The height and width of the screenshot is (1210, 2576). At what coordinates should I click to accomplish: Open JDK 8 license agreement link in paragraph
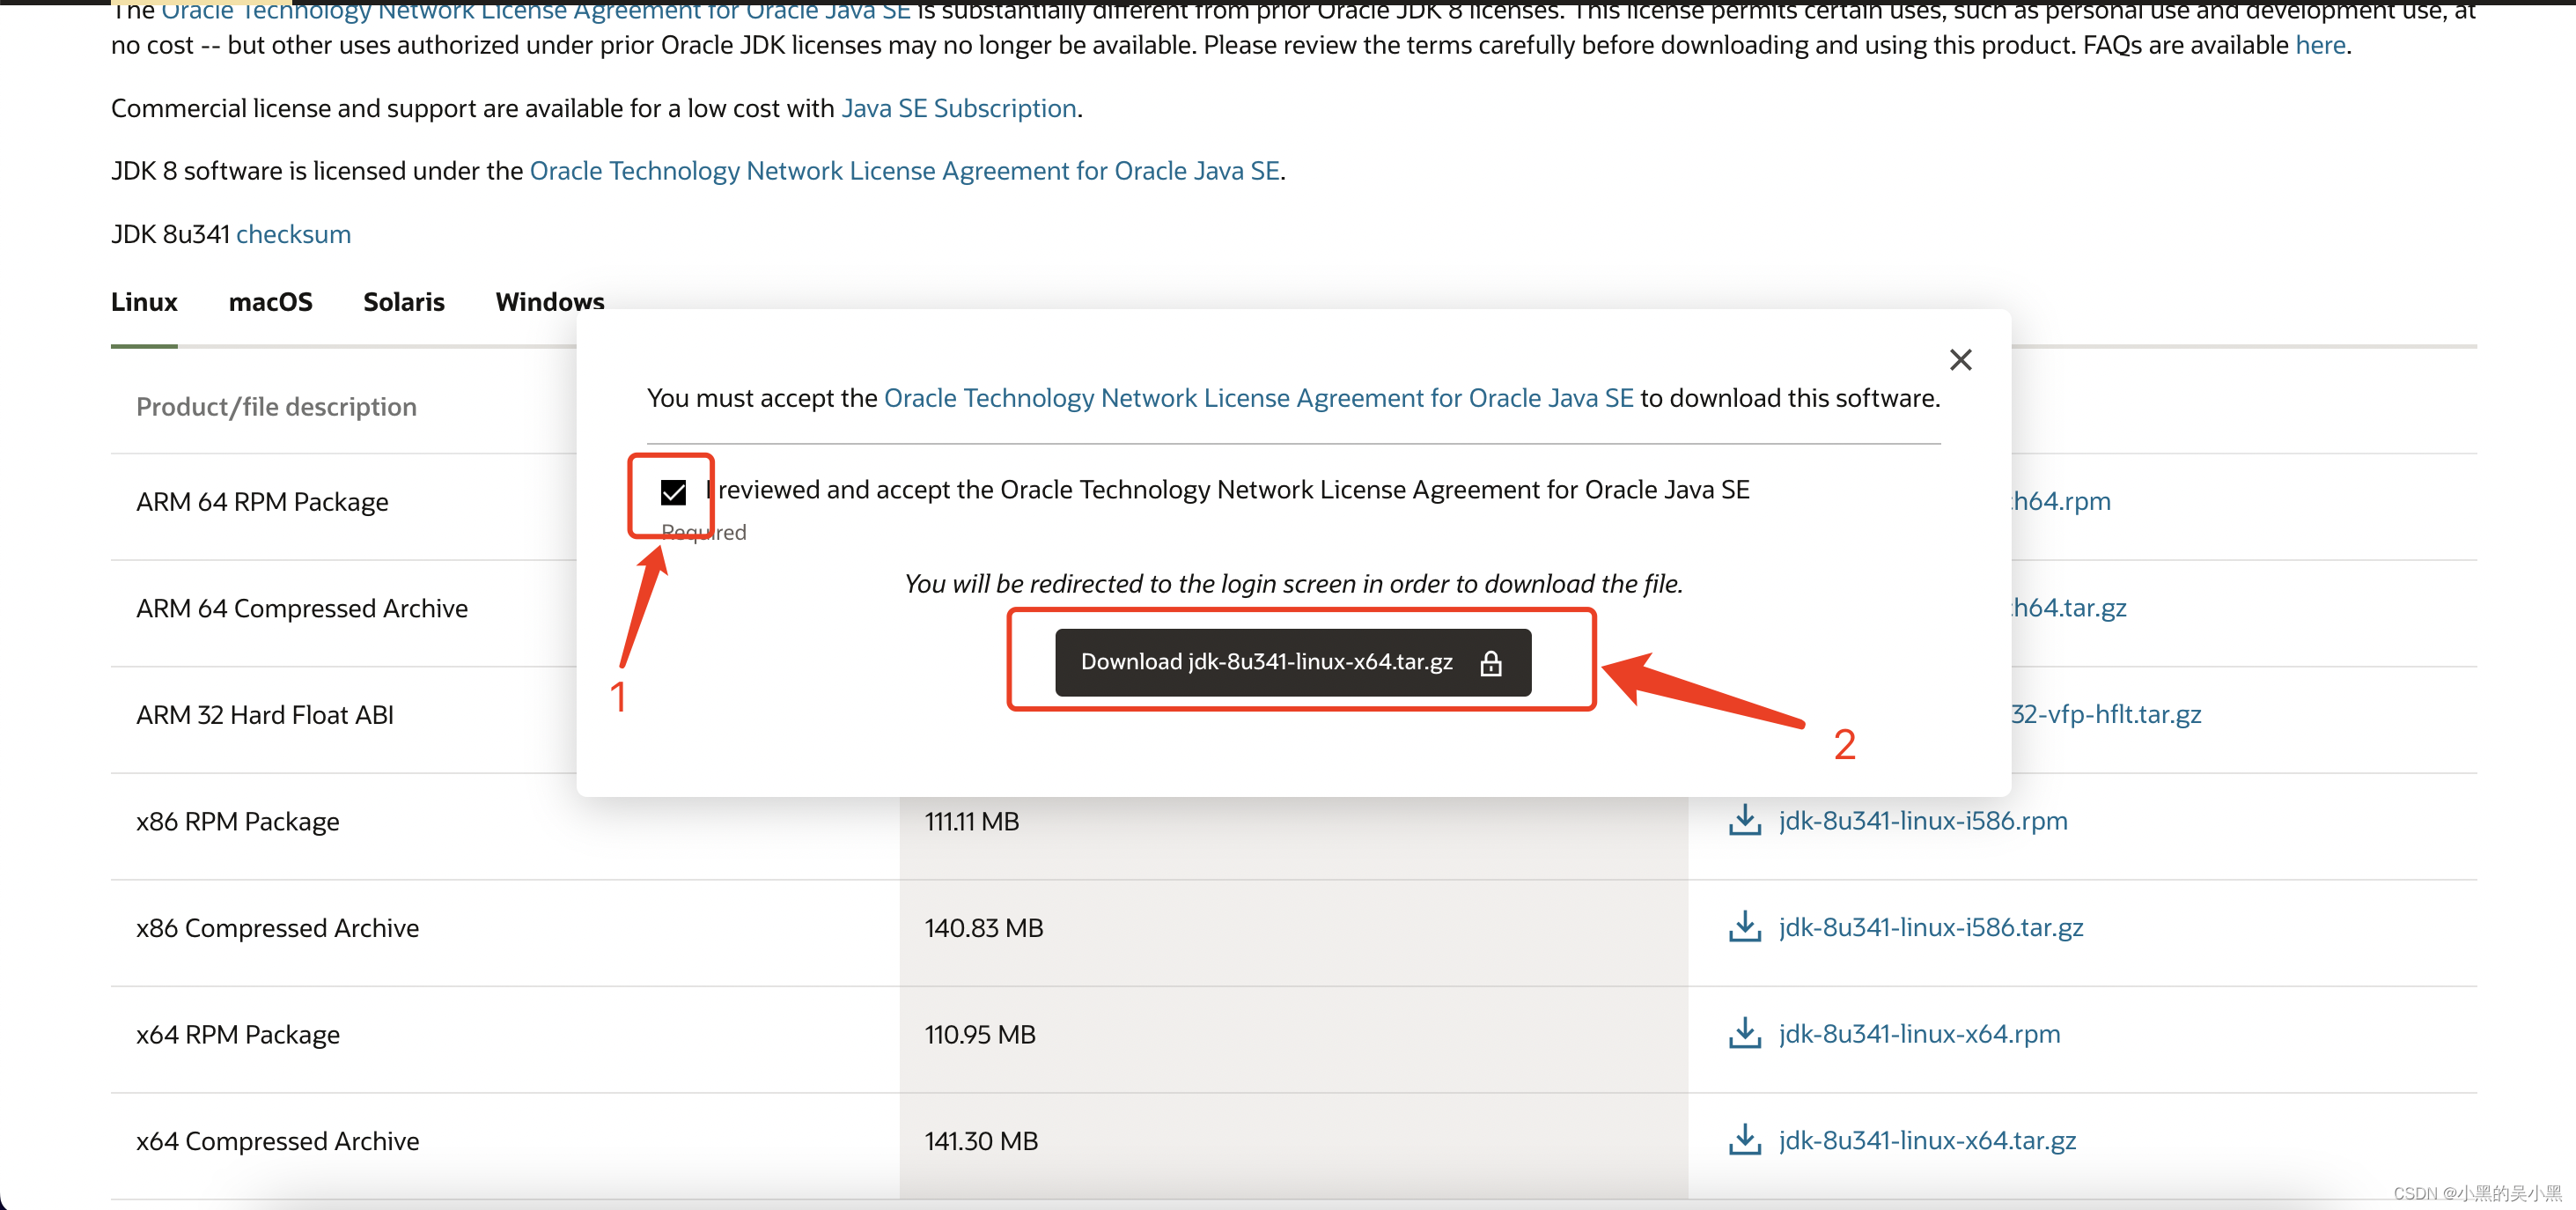904,171
